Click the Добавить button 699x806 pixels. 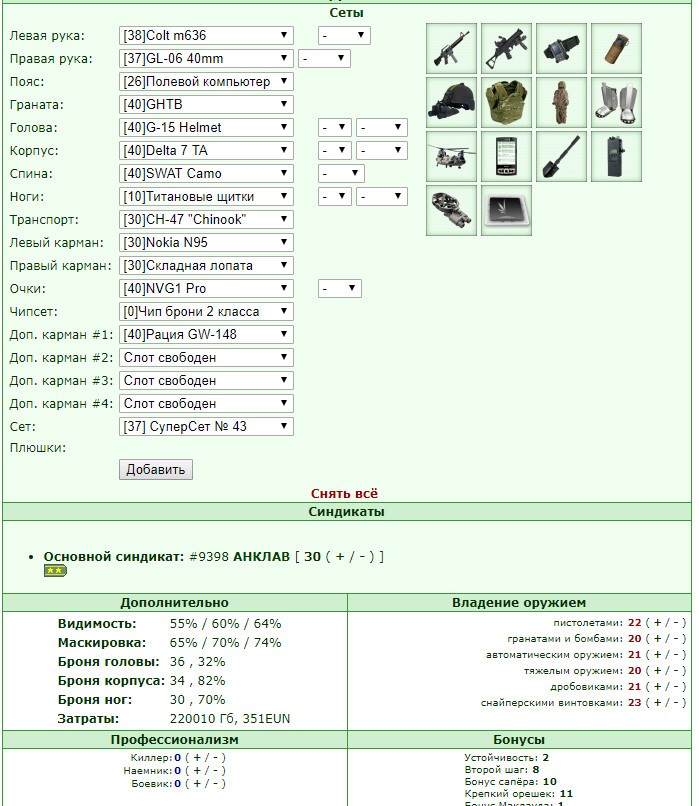point(156,470)
